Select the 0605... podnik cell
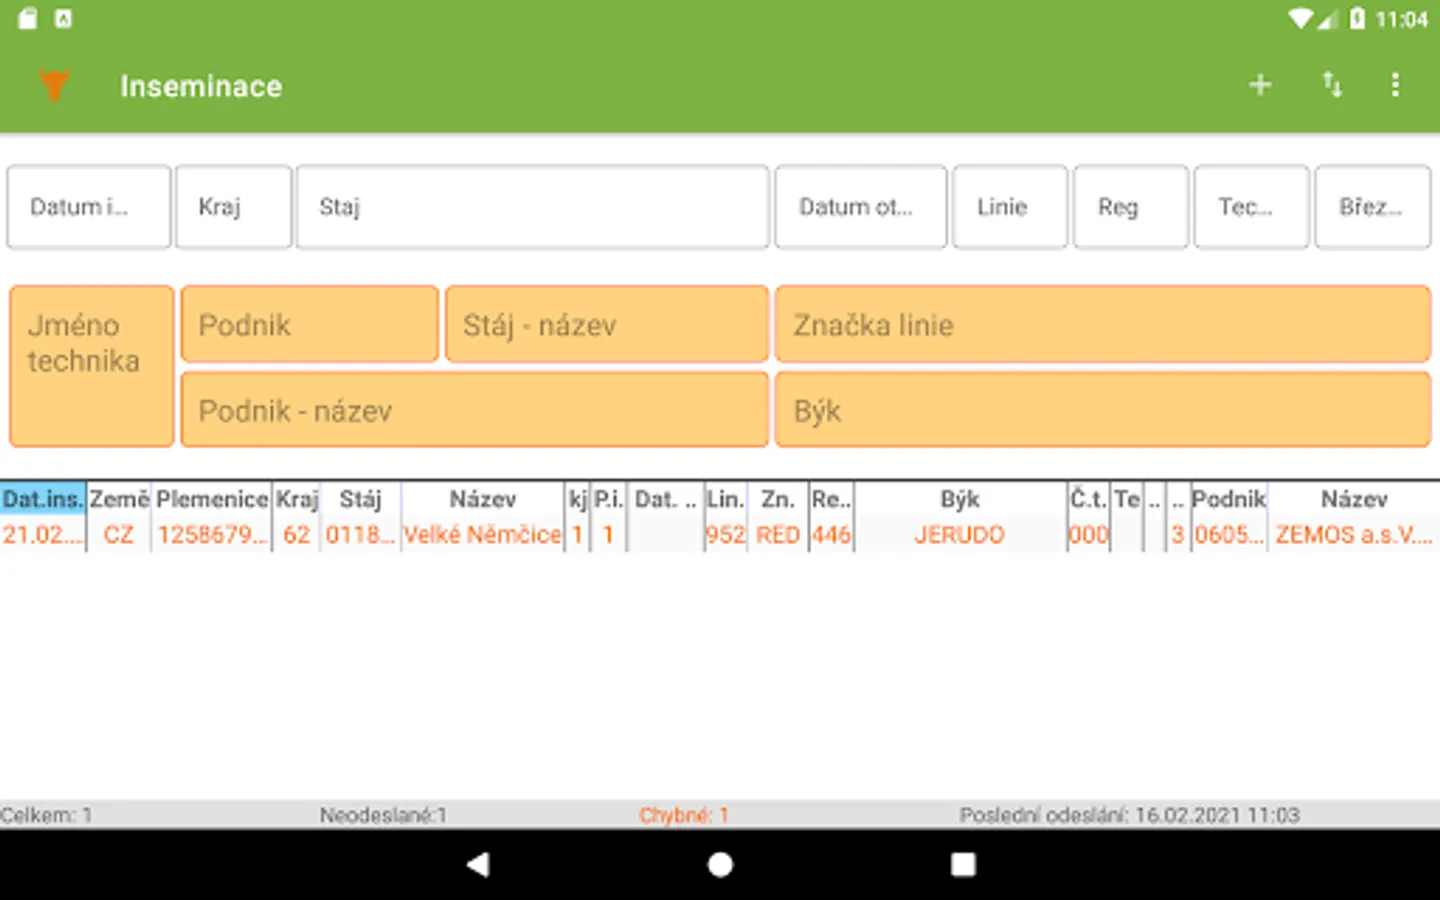 pos(1229,535)
